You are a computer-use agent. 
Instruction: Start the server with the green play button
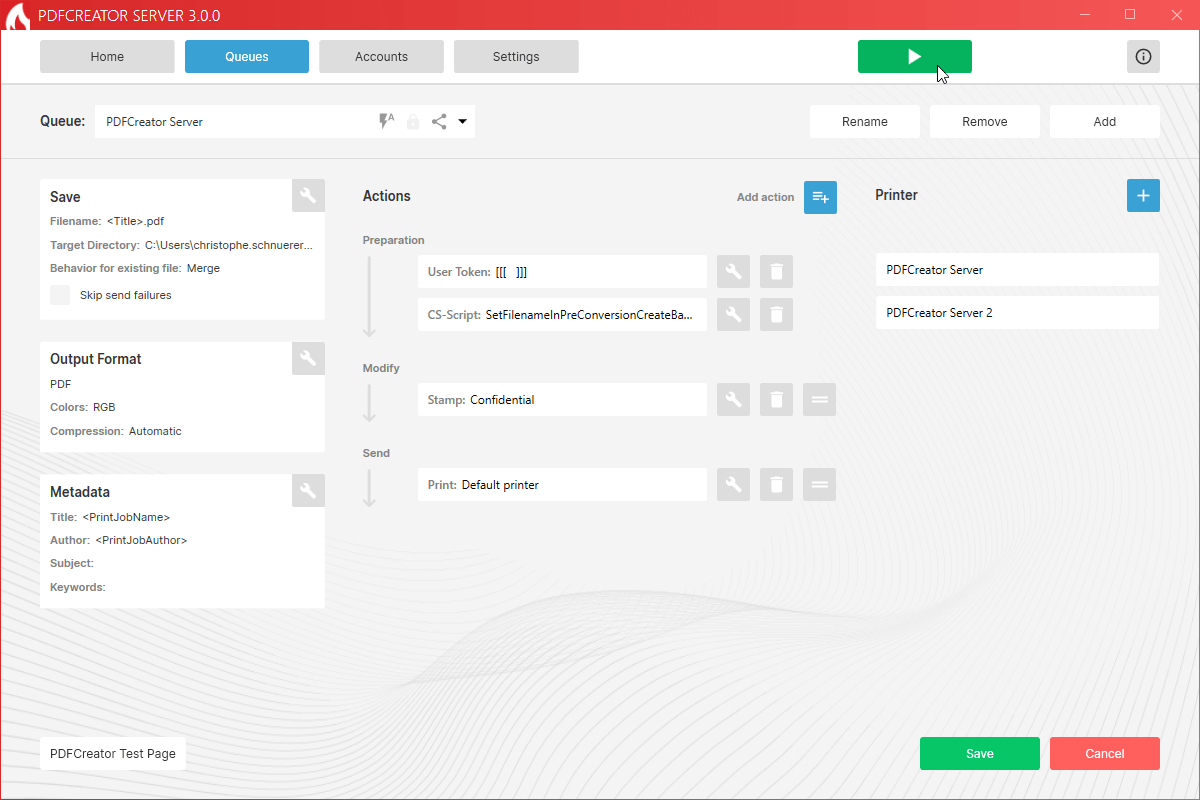[914, 57]
